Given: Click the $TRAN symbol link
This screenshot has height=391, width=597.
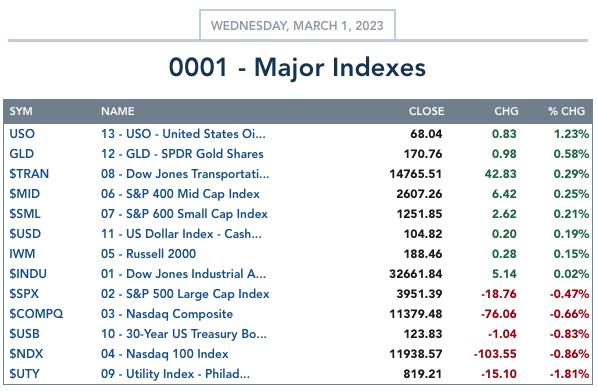Looking at the screenshot, I should coord(29,174).
